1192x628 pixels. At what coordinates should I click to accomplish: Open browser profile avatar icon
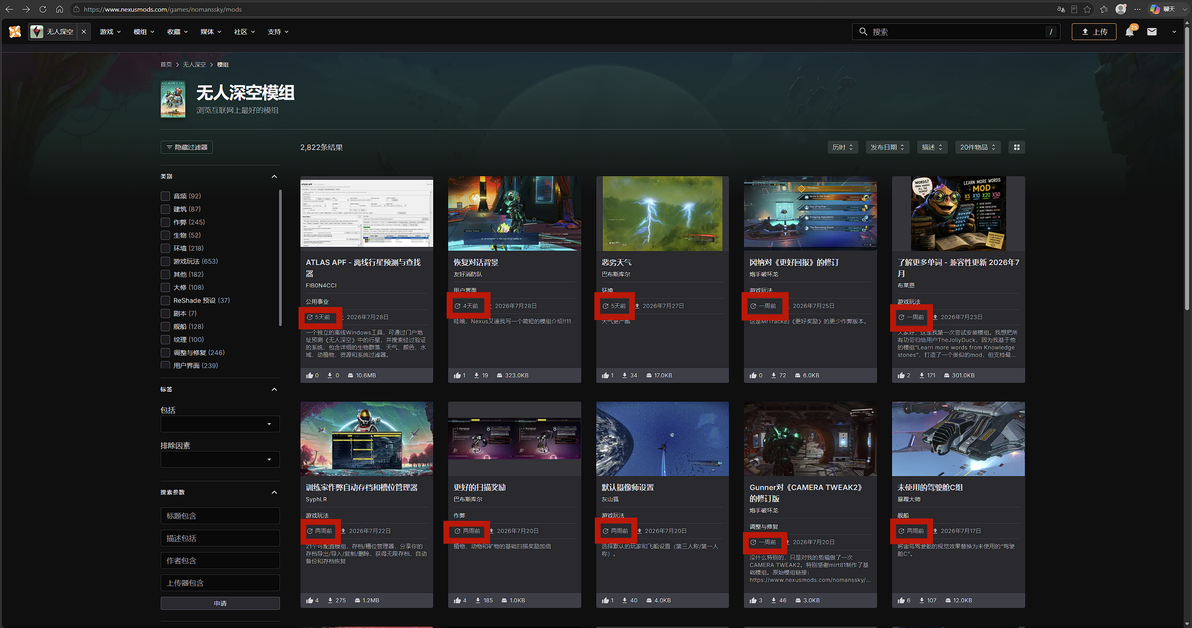point(1121,9)
